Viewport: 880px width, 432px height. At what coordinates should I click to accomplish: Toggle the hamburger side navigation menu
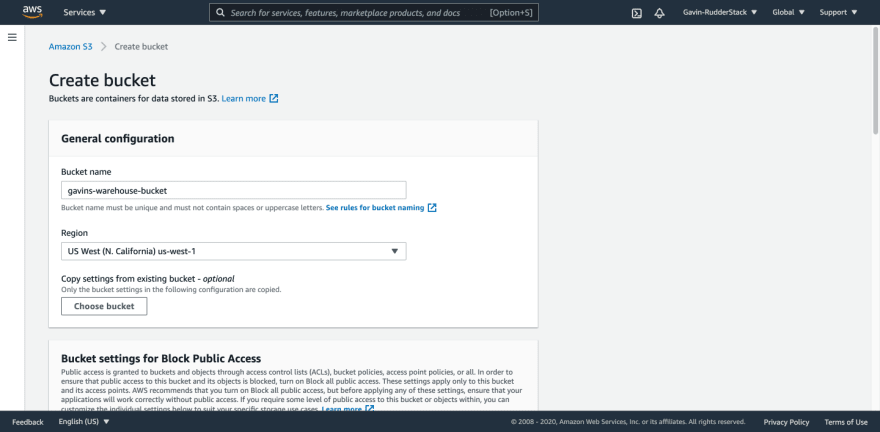point(12,37)
